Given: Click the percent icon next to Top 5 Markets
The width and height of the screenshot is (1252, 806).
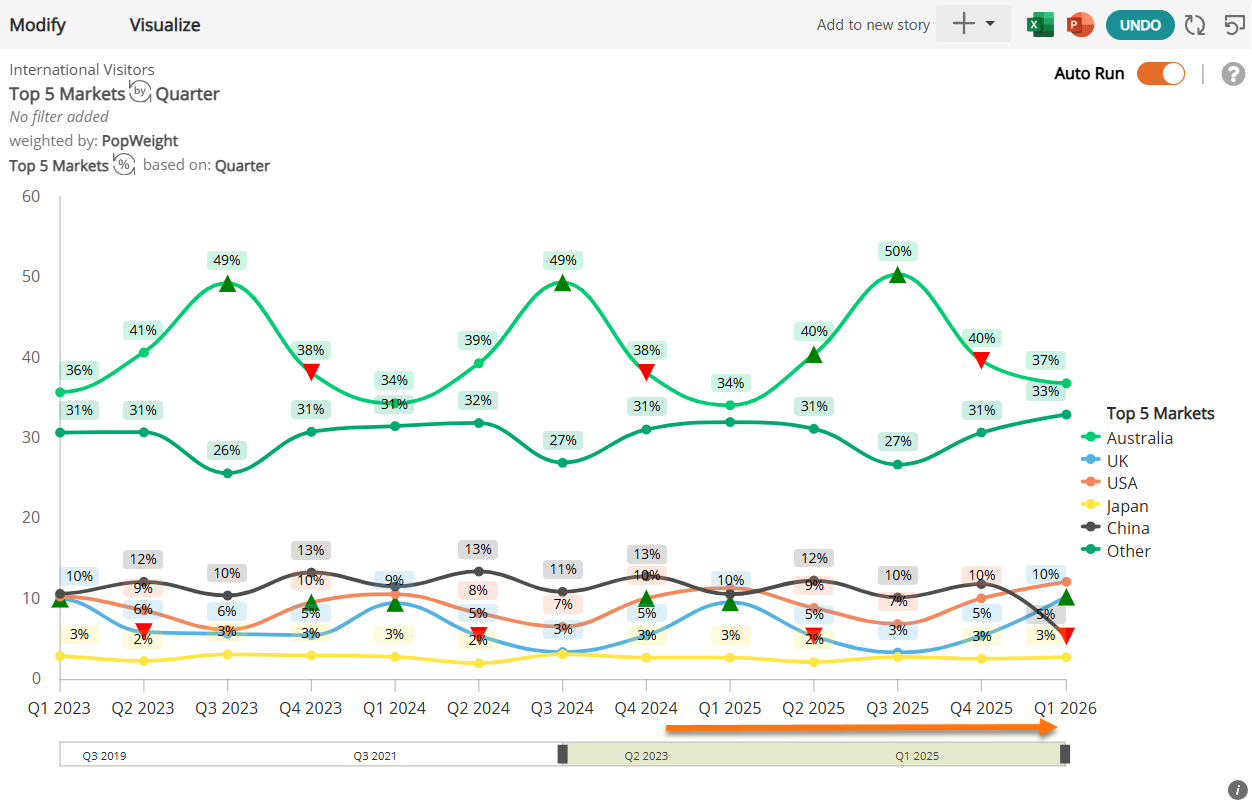Looking at the screenshot, I should 123,165.
